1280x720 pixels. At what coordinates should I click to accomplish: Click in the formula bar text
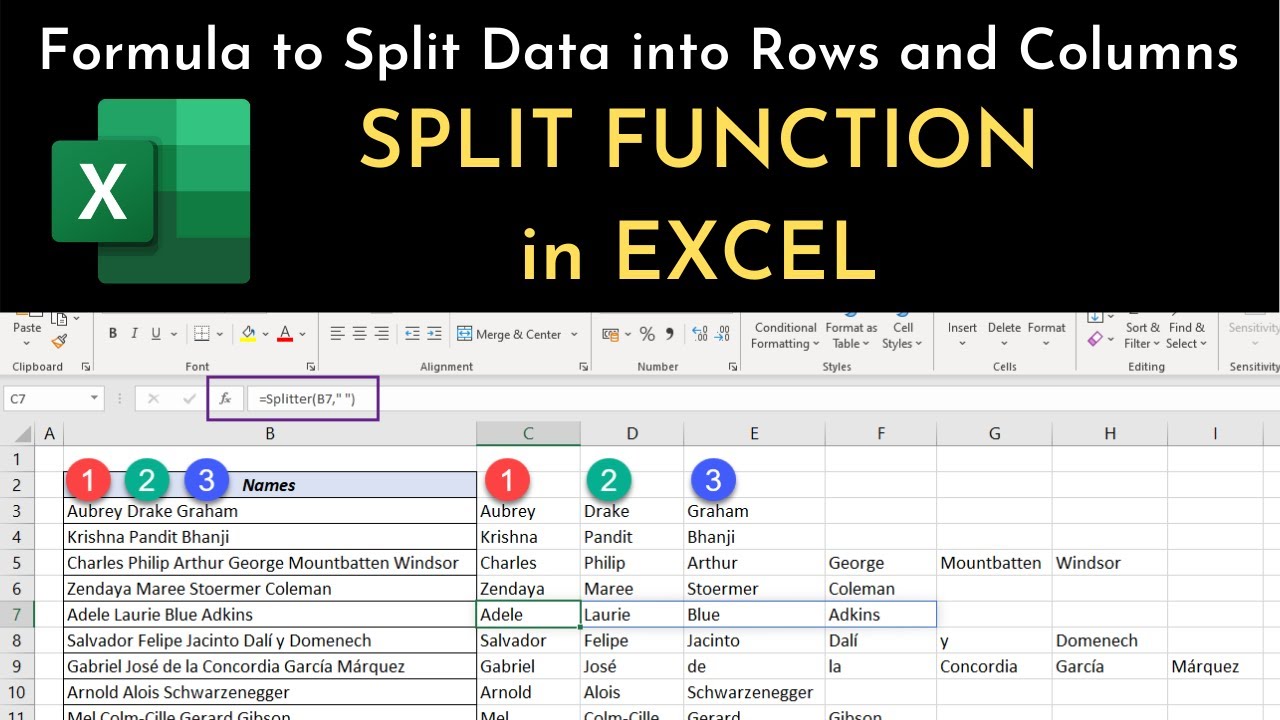coord(307,399)
